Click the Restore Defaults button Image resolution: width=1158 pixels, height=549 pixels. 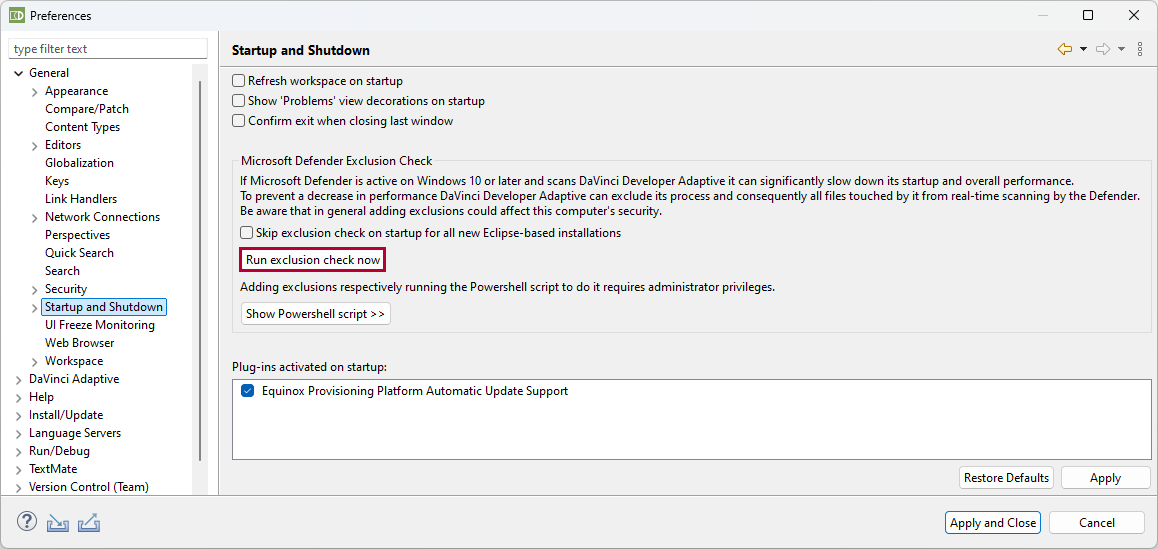pos(1007,478)
